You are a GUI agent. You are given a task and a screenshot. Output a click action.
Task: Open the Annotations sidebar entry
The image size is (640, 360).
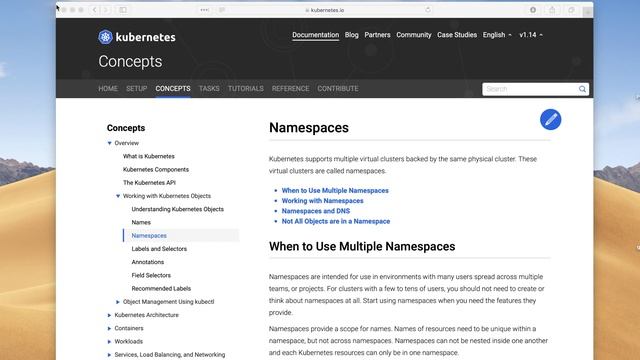(x=148, y=262)
